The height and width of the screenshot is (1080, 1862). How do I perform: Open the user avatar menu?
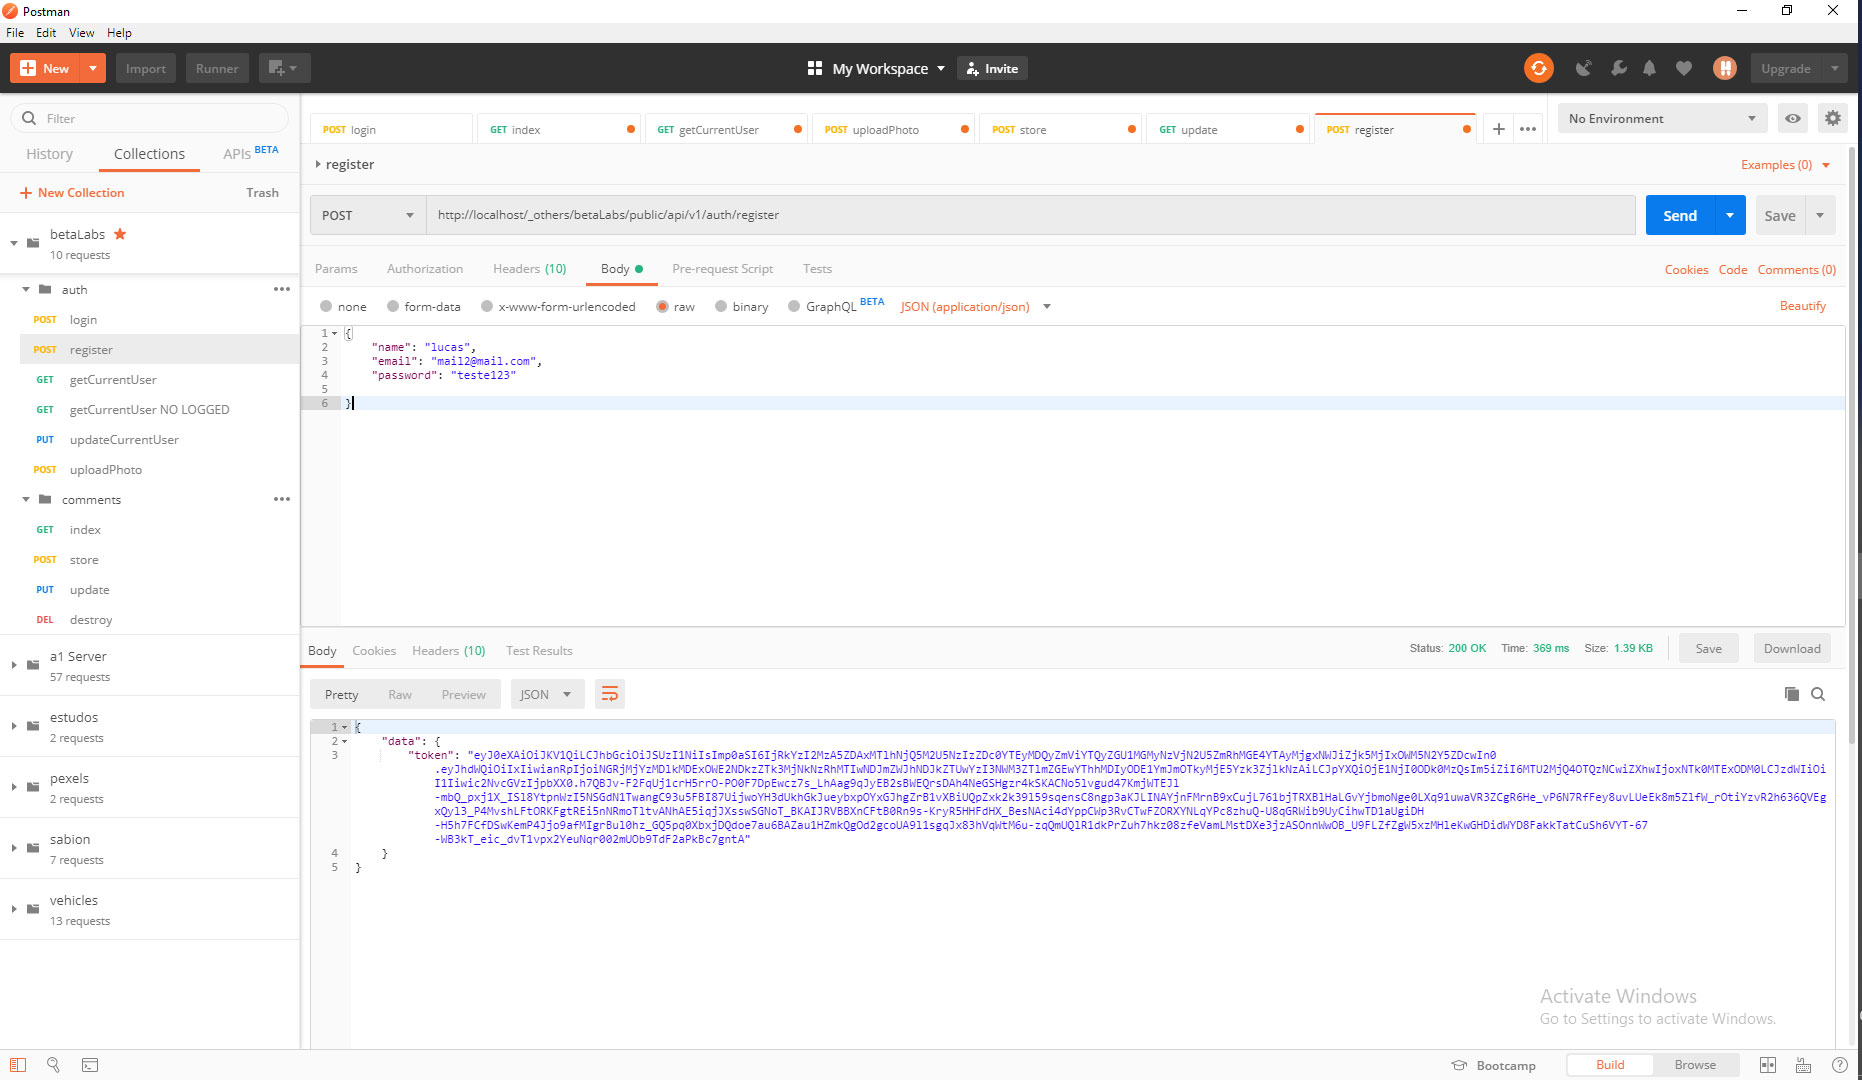click(1724, 68)
